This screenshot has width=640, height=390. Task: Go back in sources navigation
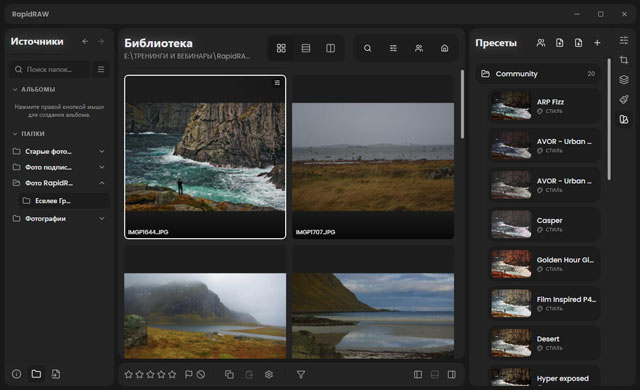pyautogui.click(x=85, y=42)
